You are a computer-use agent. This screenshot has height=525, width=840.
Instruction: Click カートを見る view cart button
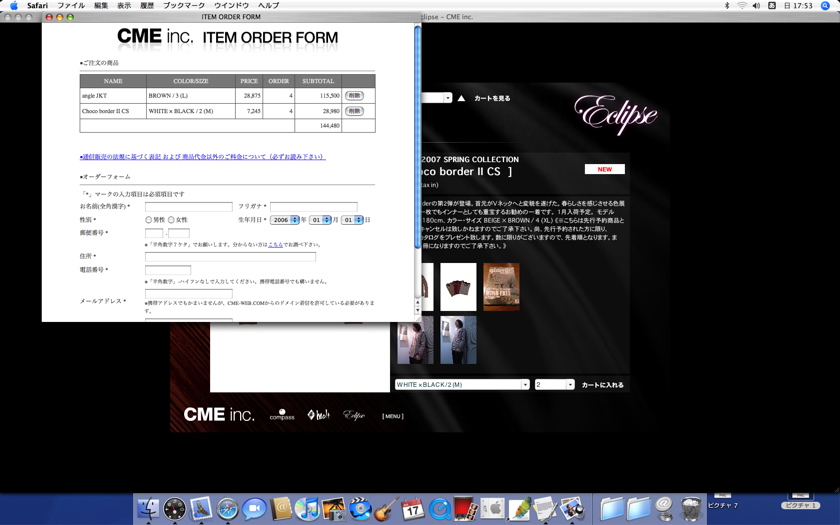492,98
